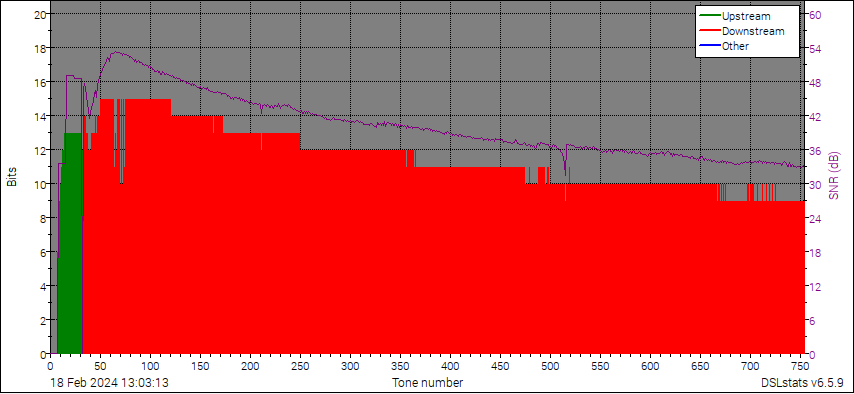Click tone number tick label "400"
Viewport: 854px width, 394px height.
click(450, 365)
